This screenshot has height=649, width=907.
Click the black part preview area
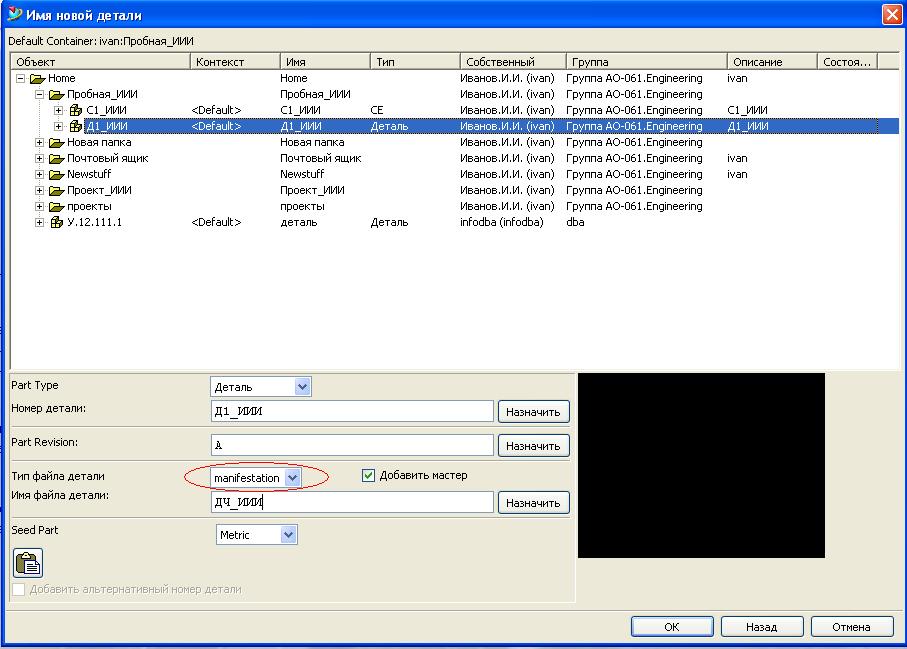pos(701,466)
